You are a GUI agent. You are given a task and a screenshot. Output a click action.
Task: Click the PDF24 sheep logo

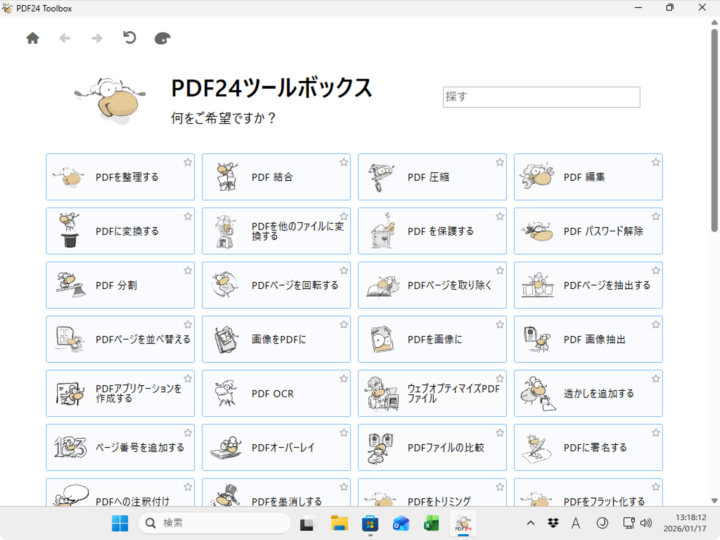pyautogui.click(x=109, y=98)
